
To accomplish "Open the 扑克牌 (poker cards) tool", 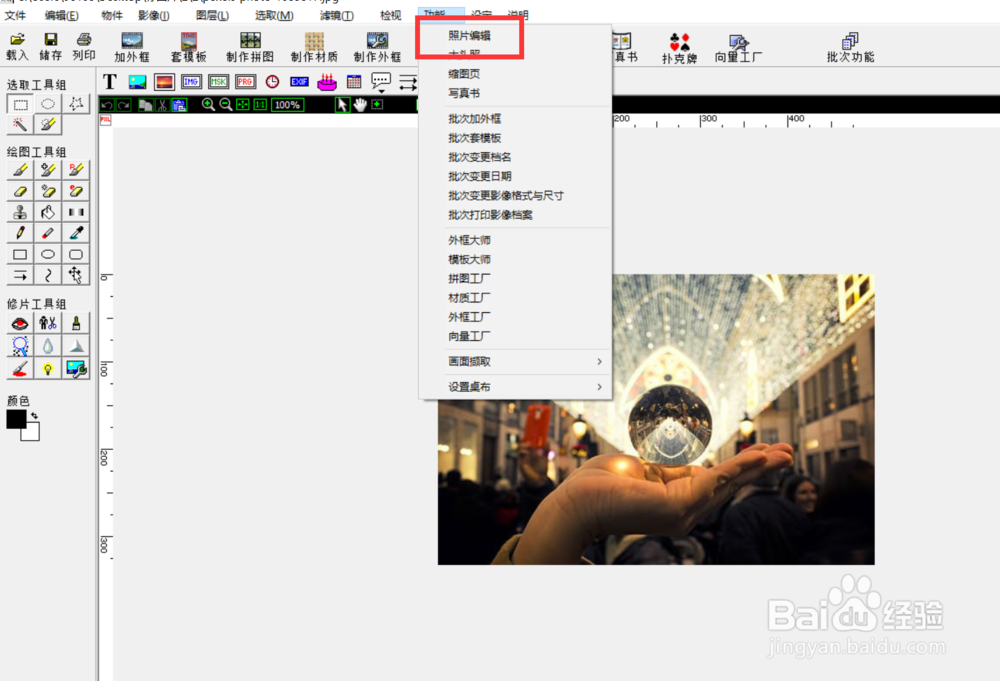I will click(x=679, y=48).
